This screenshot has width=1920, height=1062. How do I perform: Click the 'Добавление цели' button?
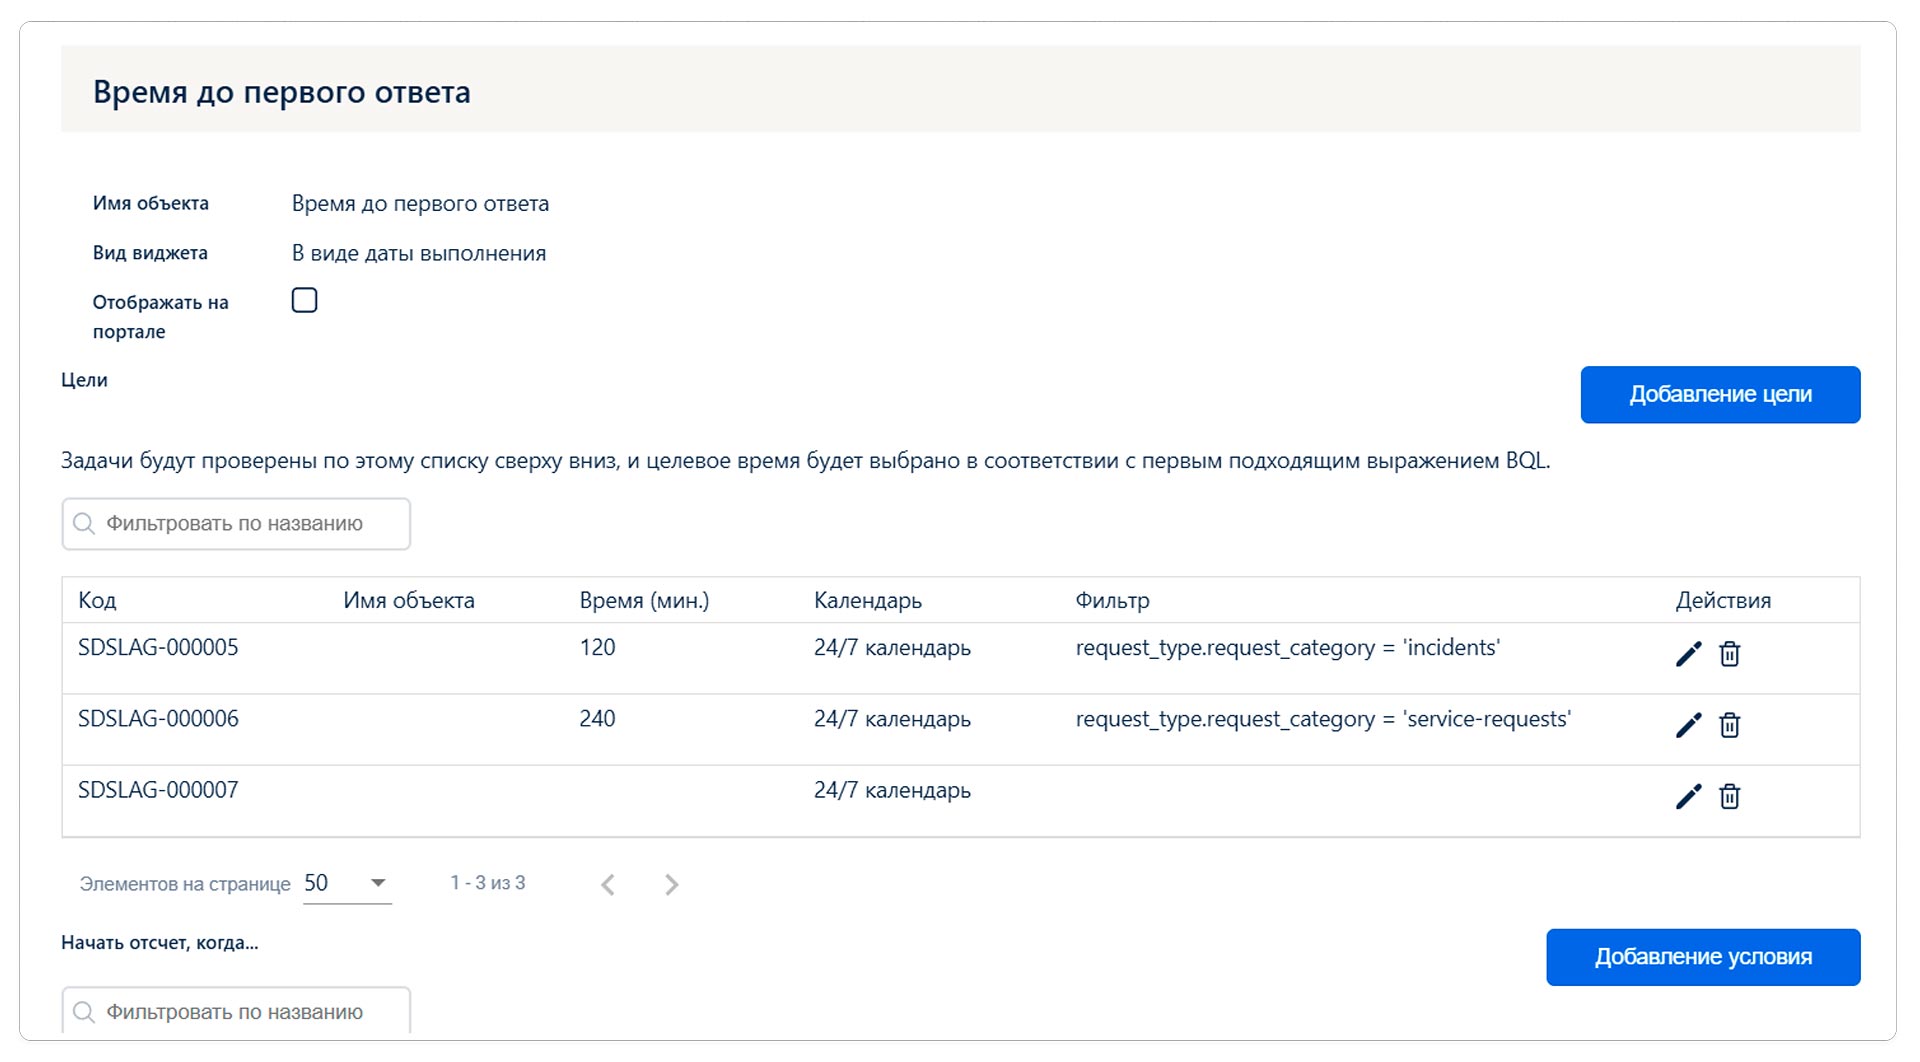click(1720, 394)
